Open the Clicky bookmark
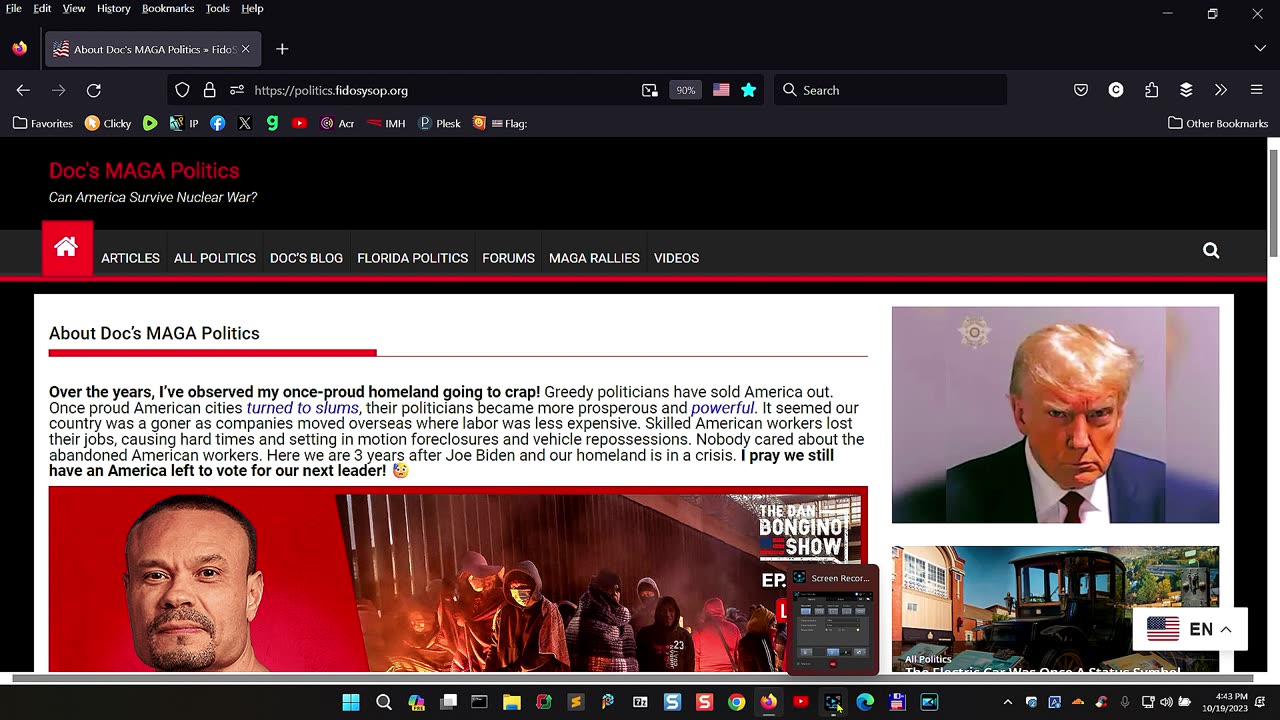The width and height of the screenshot is (1280, 720). pyautogui.click(x=108, y=123)
